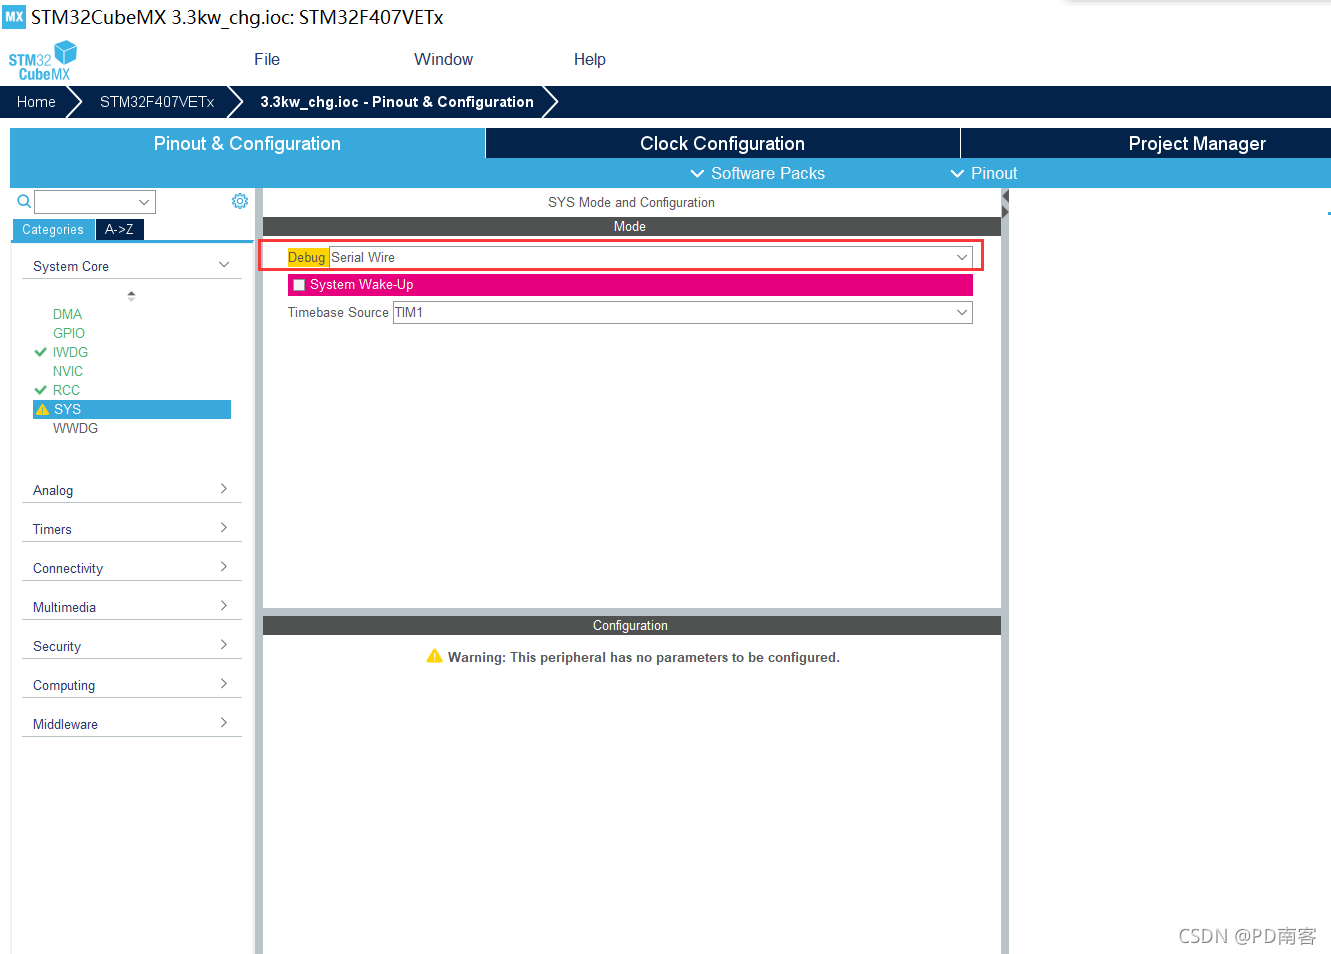Open the Timebase Source TIM1 dropdown
Image resolution: width=1331 pixels, height=954 pixels.
pos(682,312)
